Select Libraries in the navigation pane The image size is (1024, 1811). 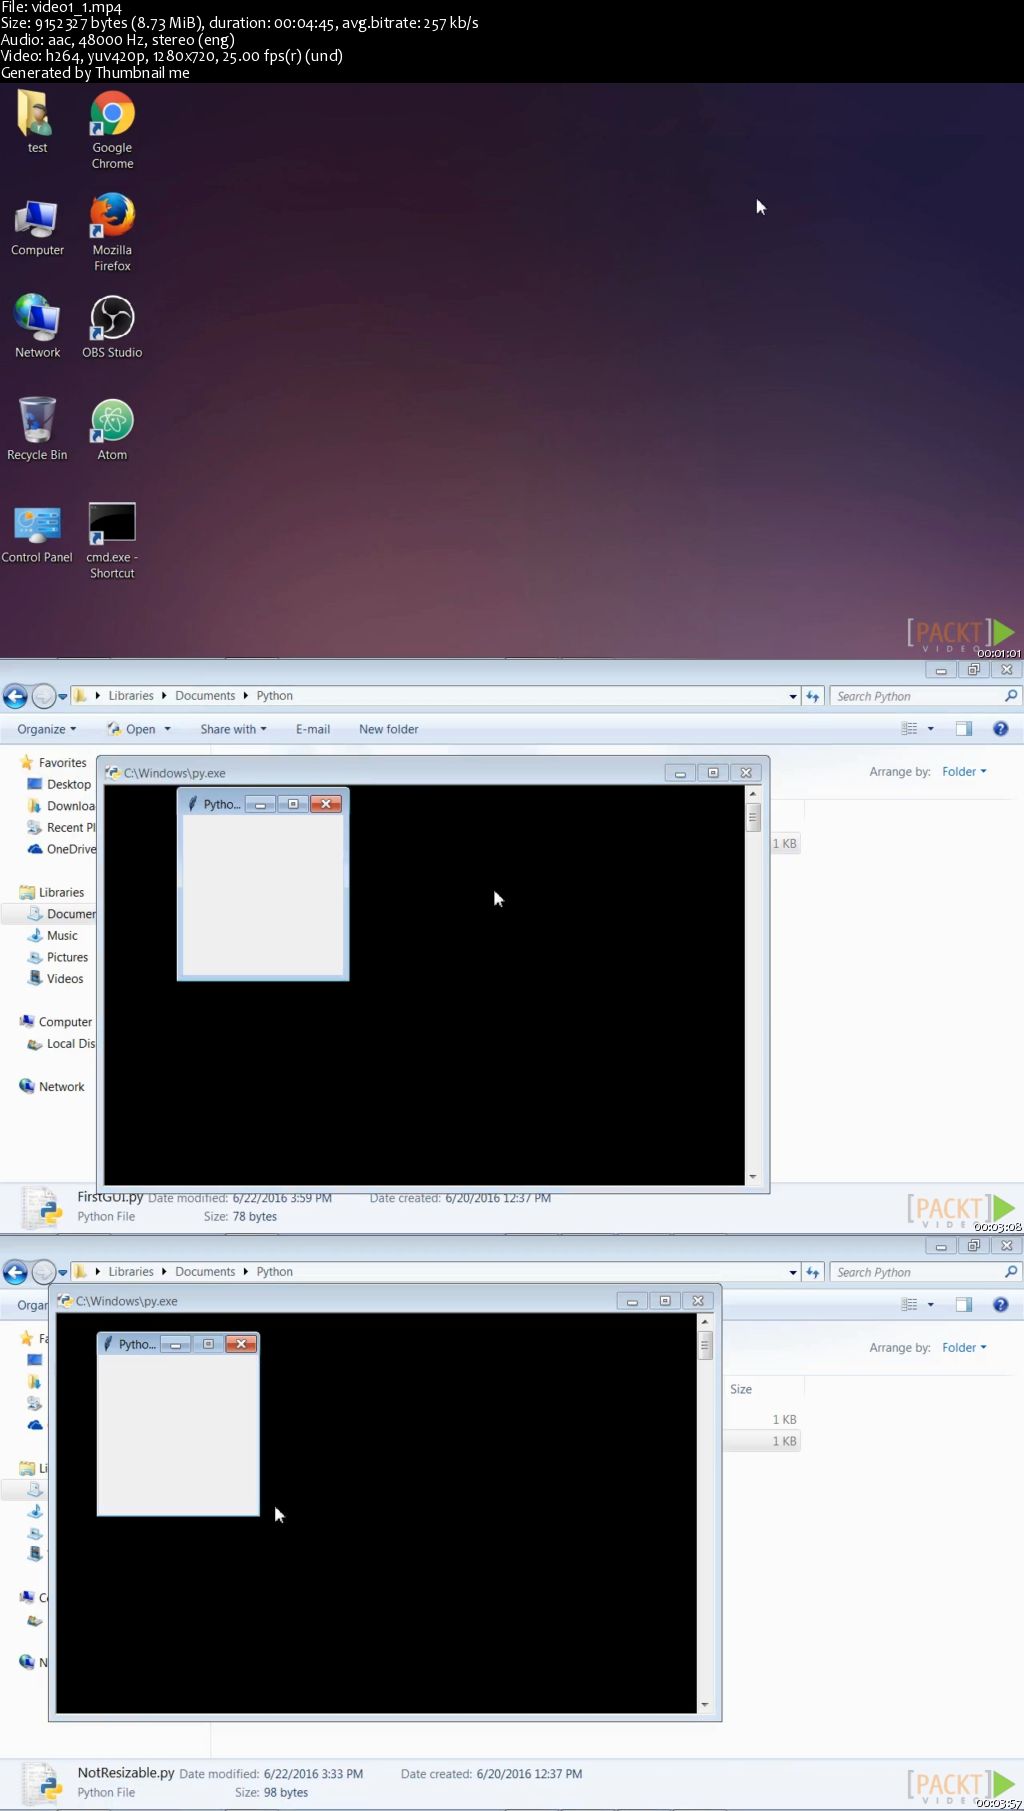pyautogui.click(x=52, y=893)
